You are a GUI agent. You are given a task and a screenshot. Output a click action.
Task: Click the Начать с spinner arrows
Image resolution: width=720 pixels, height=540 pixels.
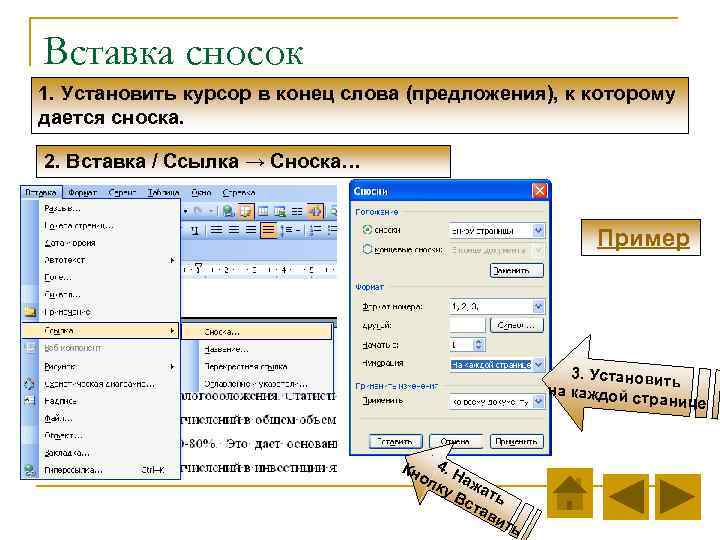point(478,344)
